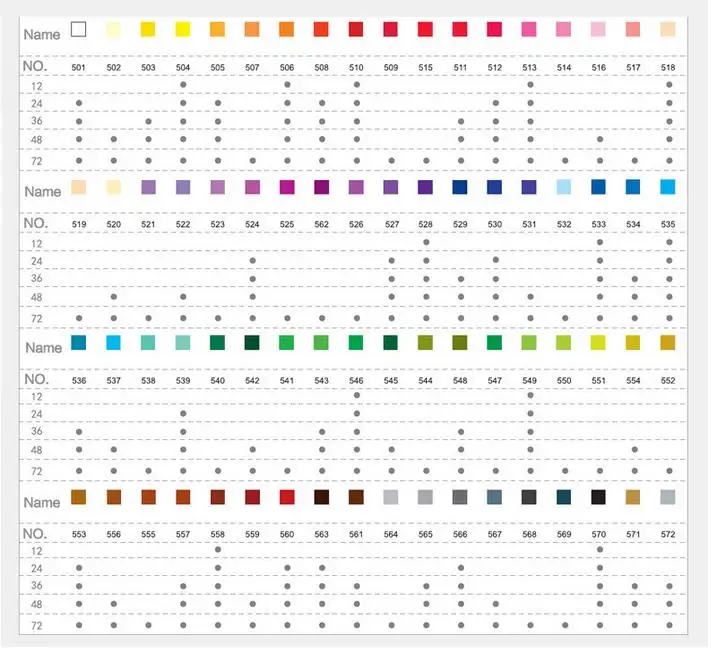This screenshot has height=648, width=711.
Task: Click the 48-set dot under 554
Action: (x=634, y=449)
